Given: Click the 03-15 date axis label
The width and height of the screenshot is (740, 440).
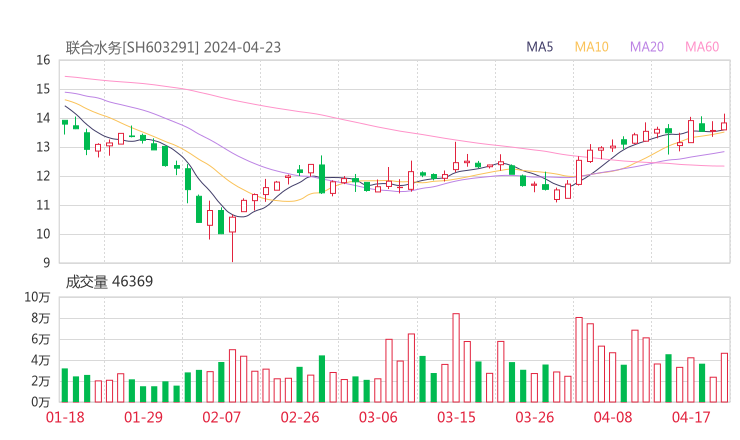Looking at the screenshot, I should pyautogui.click(x=456, y=417).
